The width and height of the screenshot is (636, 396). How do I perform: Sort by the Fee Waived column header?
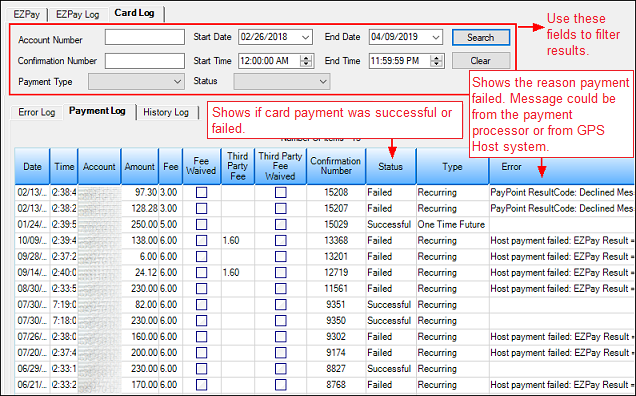point(202,166)
